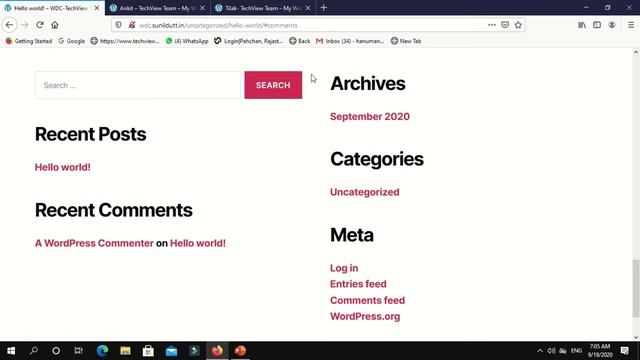The width and height of the screenshot is (640, 360).
Task: Switch to the Ankit TechView Team tab
Action: point(158,8)
